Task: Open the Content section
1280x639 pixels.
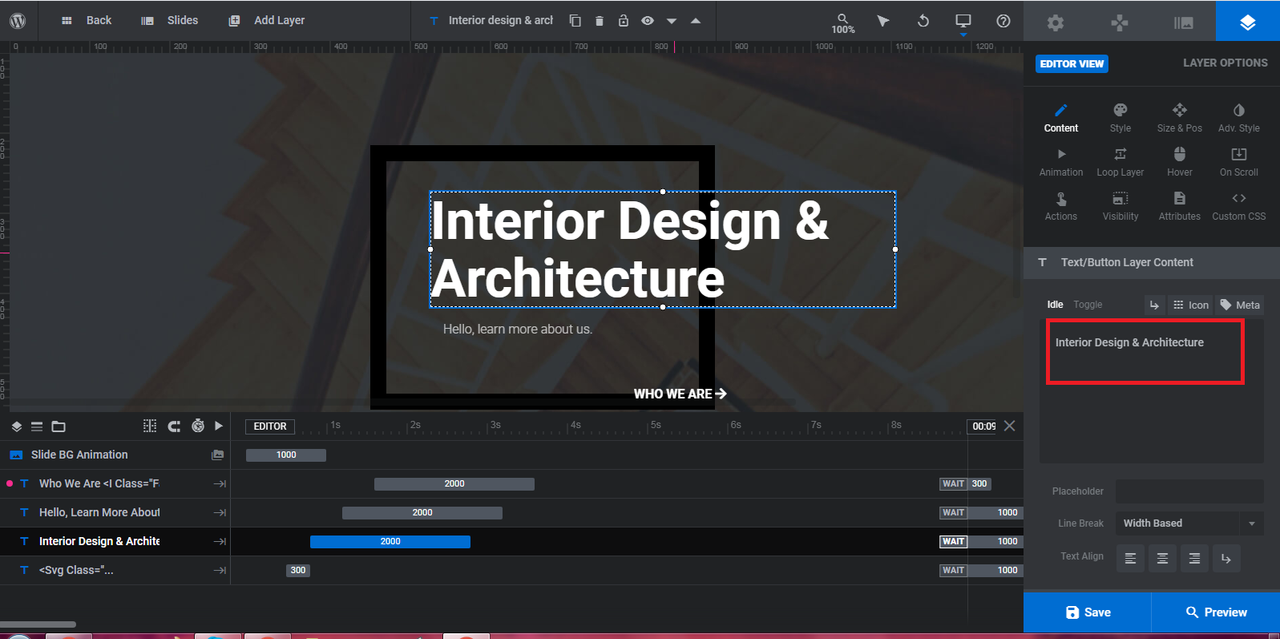Action: pyautogui.click(x=1061, y=118)
